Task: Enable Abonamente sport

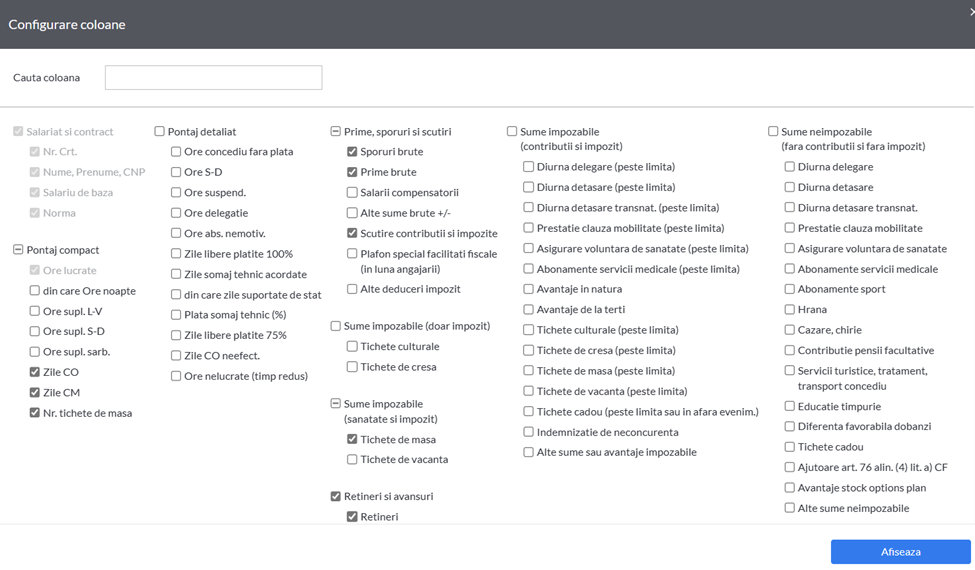Action: click(790, 289)
